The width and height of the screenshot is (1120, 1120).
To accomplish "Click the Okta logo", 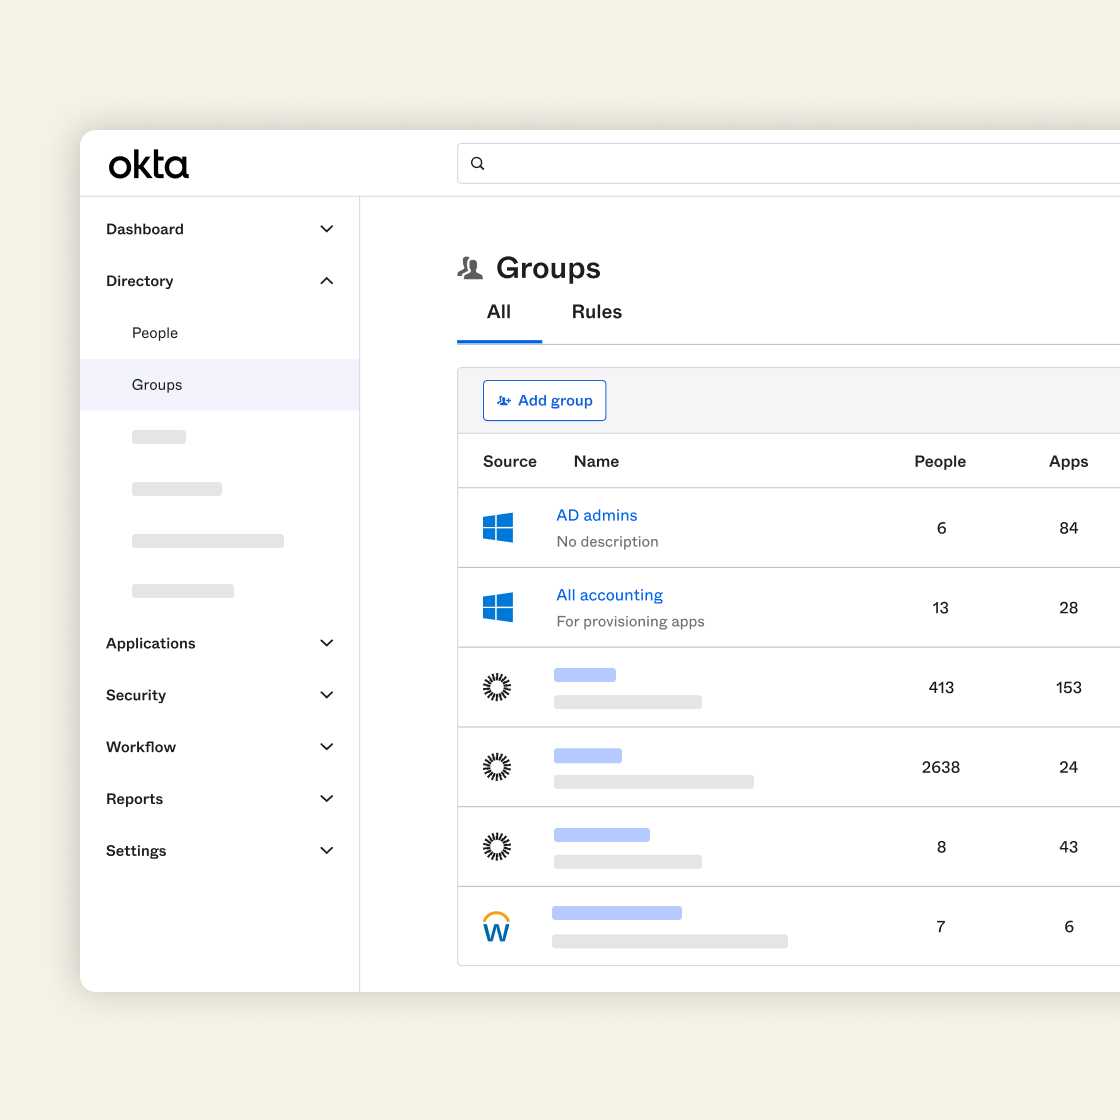I will click(x=148, y=165).
